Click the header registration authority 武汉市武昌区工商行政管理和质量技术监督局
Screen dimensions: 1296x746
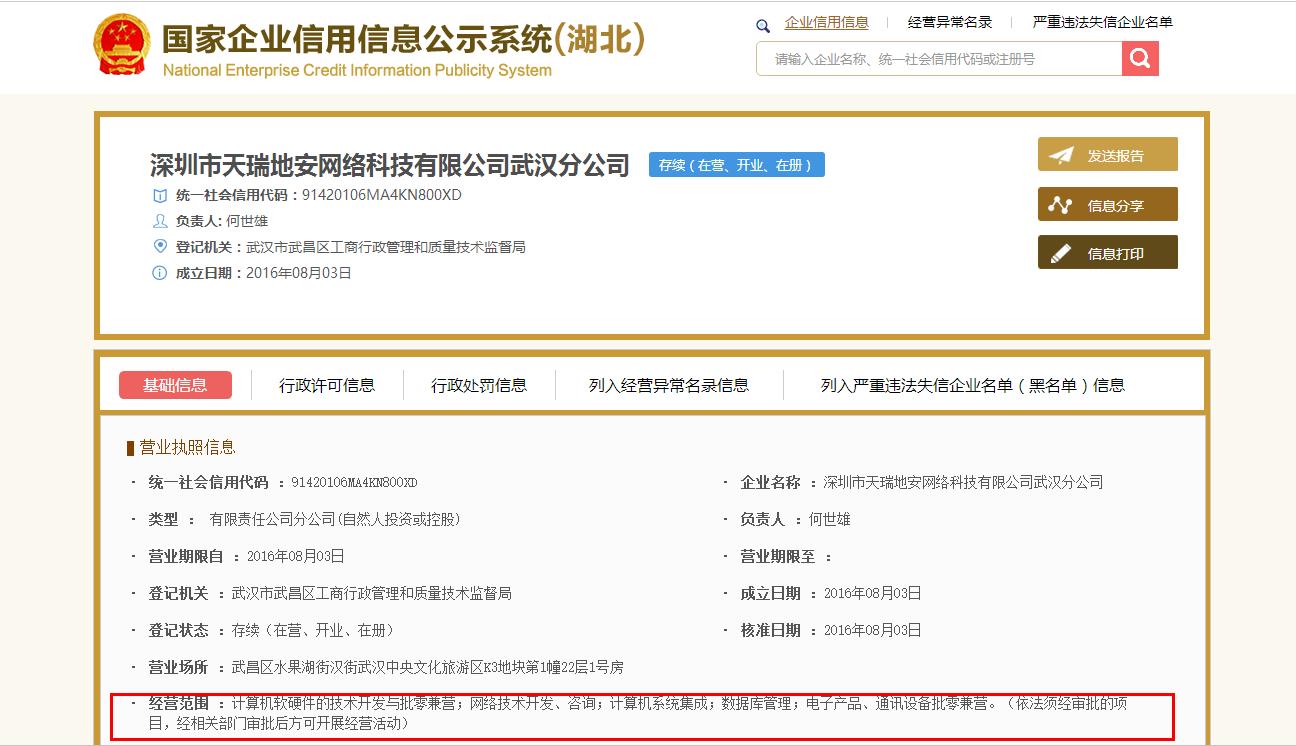tap(386, 247)
